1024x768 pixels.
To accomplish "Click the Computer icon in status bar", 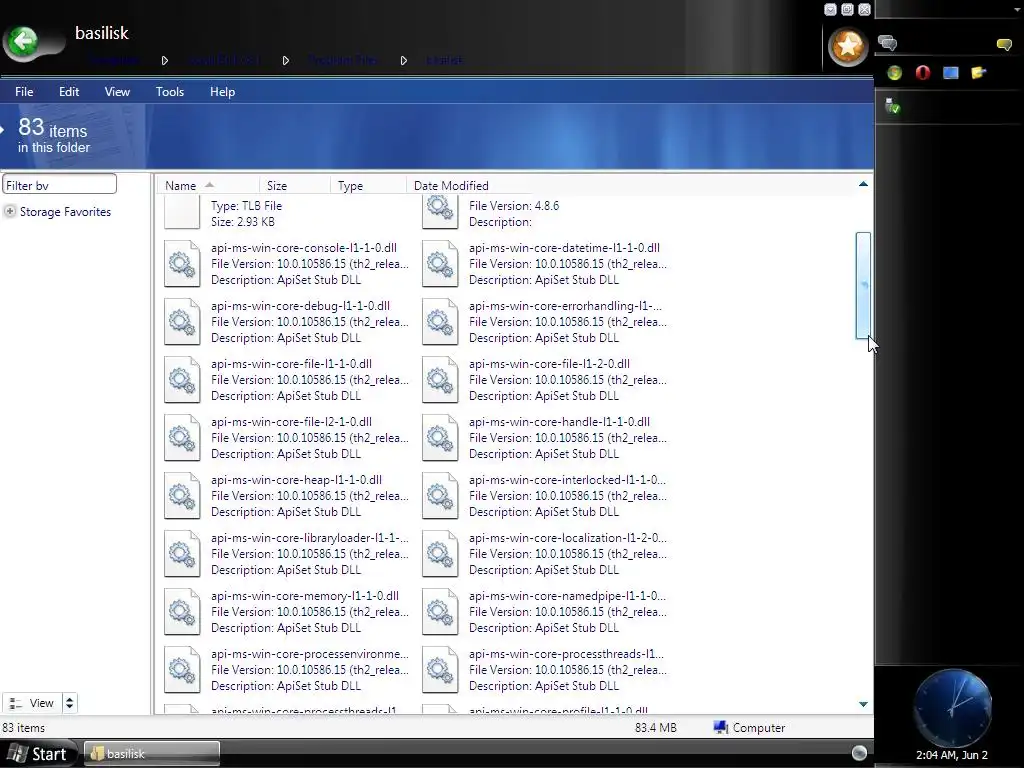I will tap(721, 728).
